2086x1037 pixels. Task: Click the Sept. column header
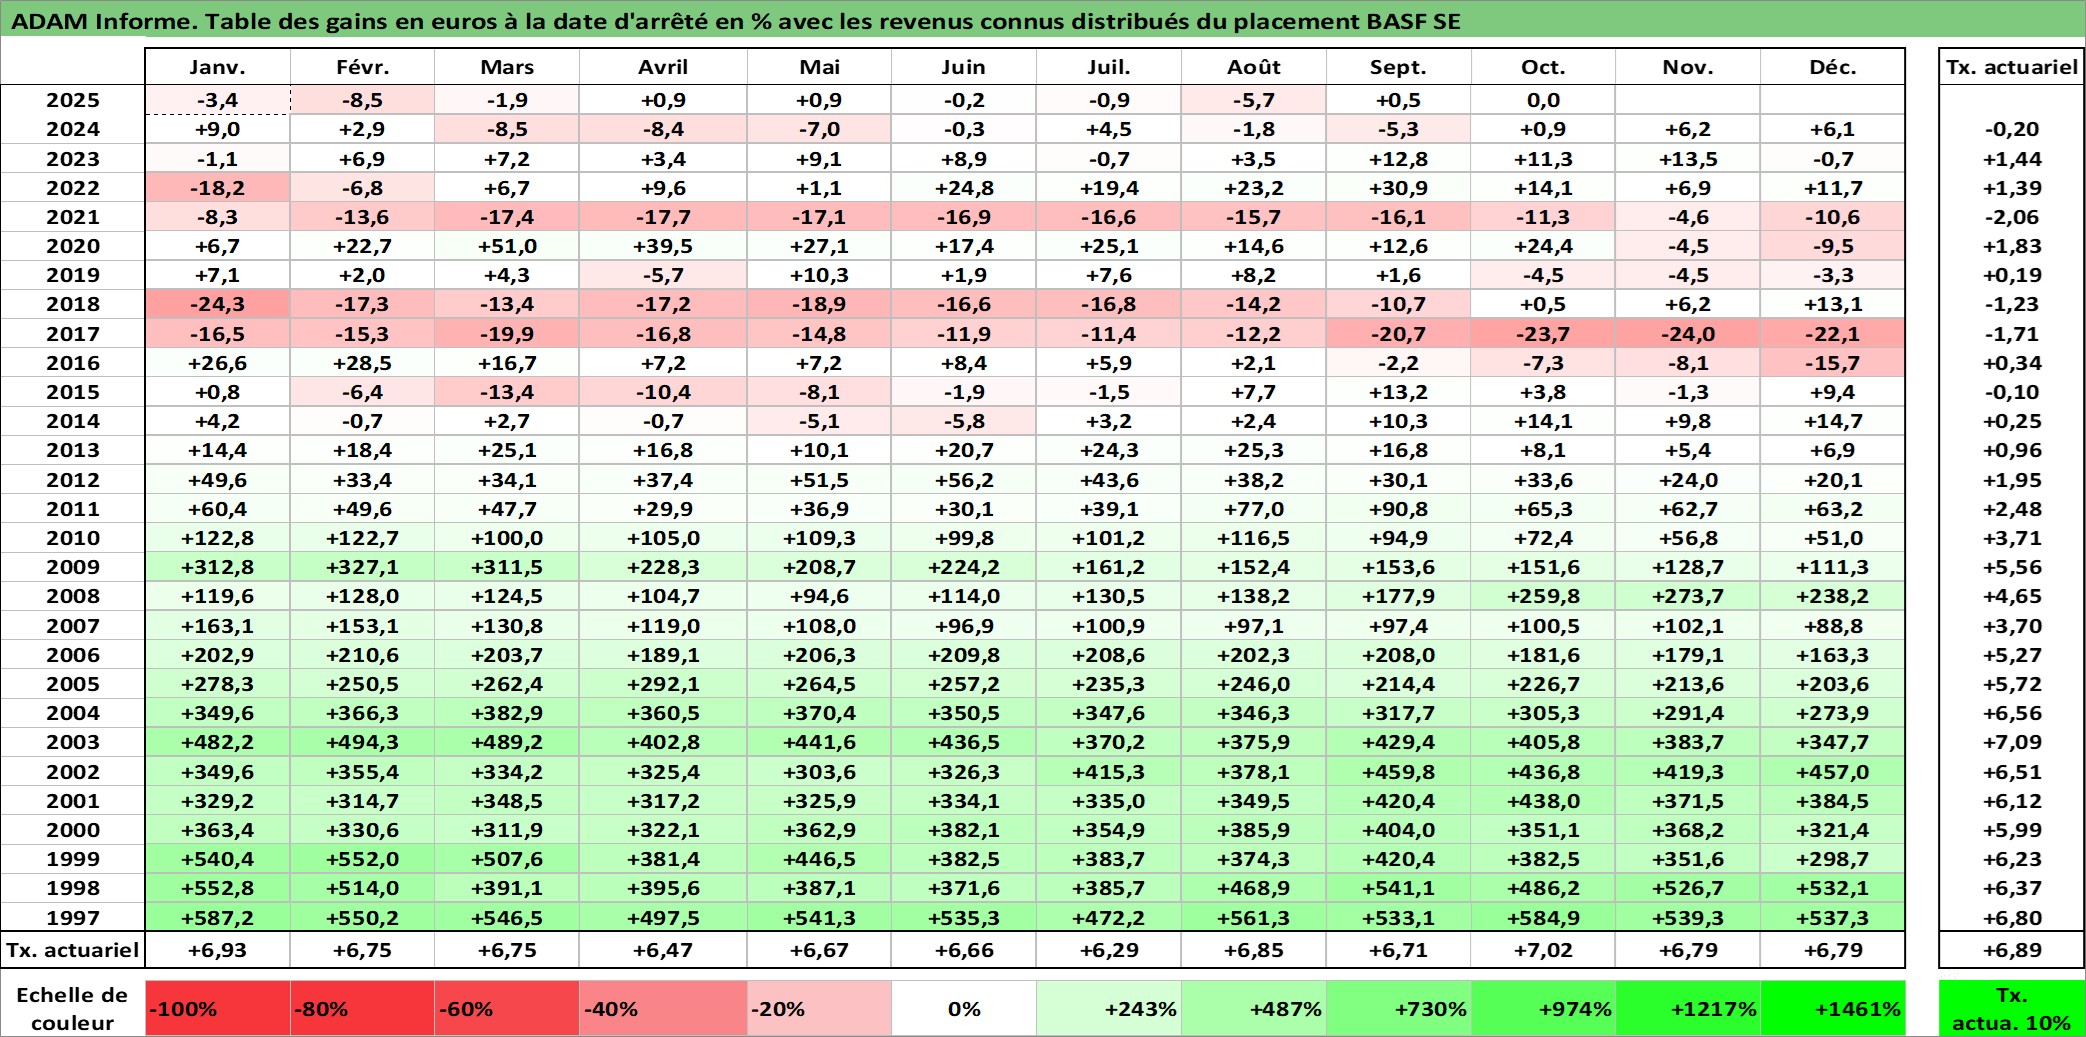[x=1398, y=67]
